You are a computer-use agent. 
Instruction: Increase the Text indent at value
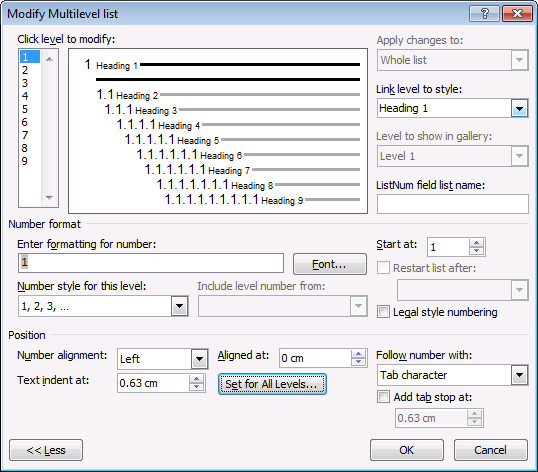tap(197, 379)
